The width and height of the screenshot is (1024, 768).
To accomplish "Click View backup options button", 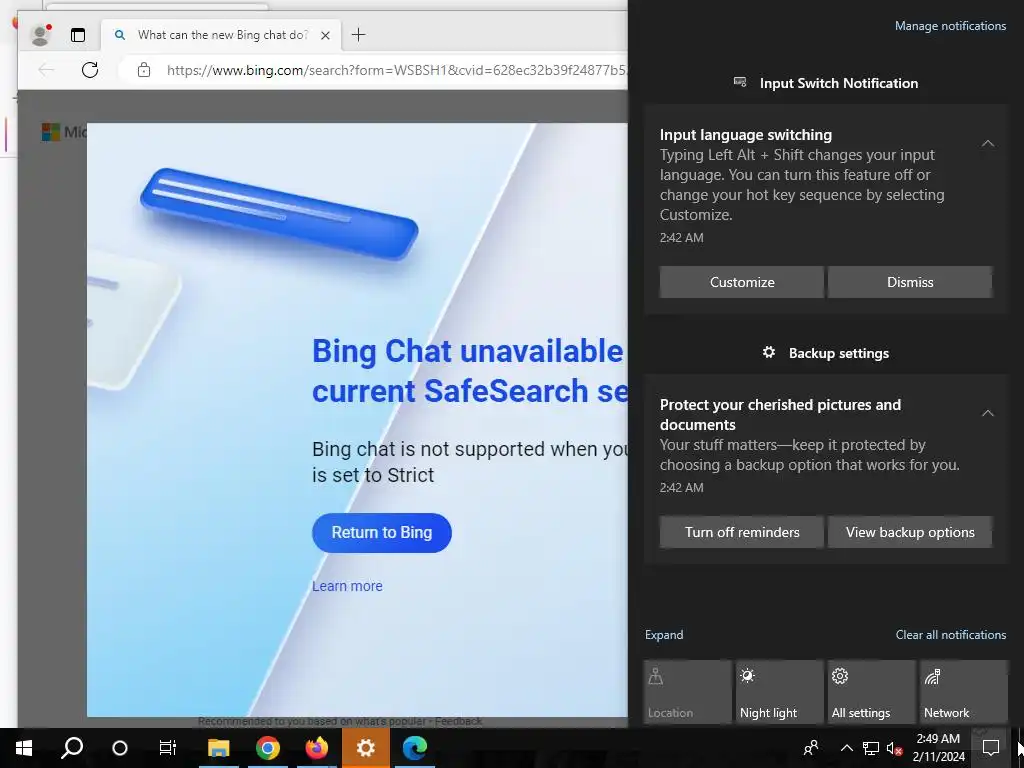I will click(x=910, y=532).
